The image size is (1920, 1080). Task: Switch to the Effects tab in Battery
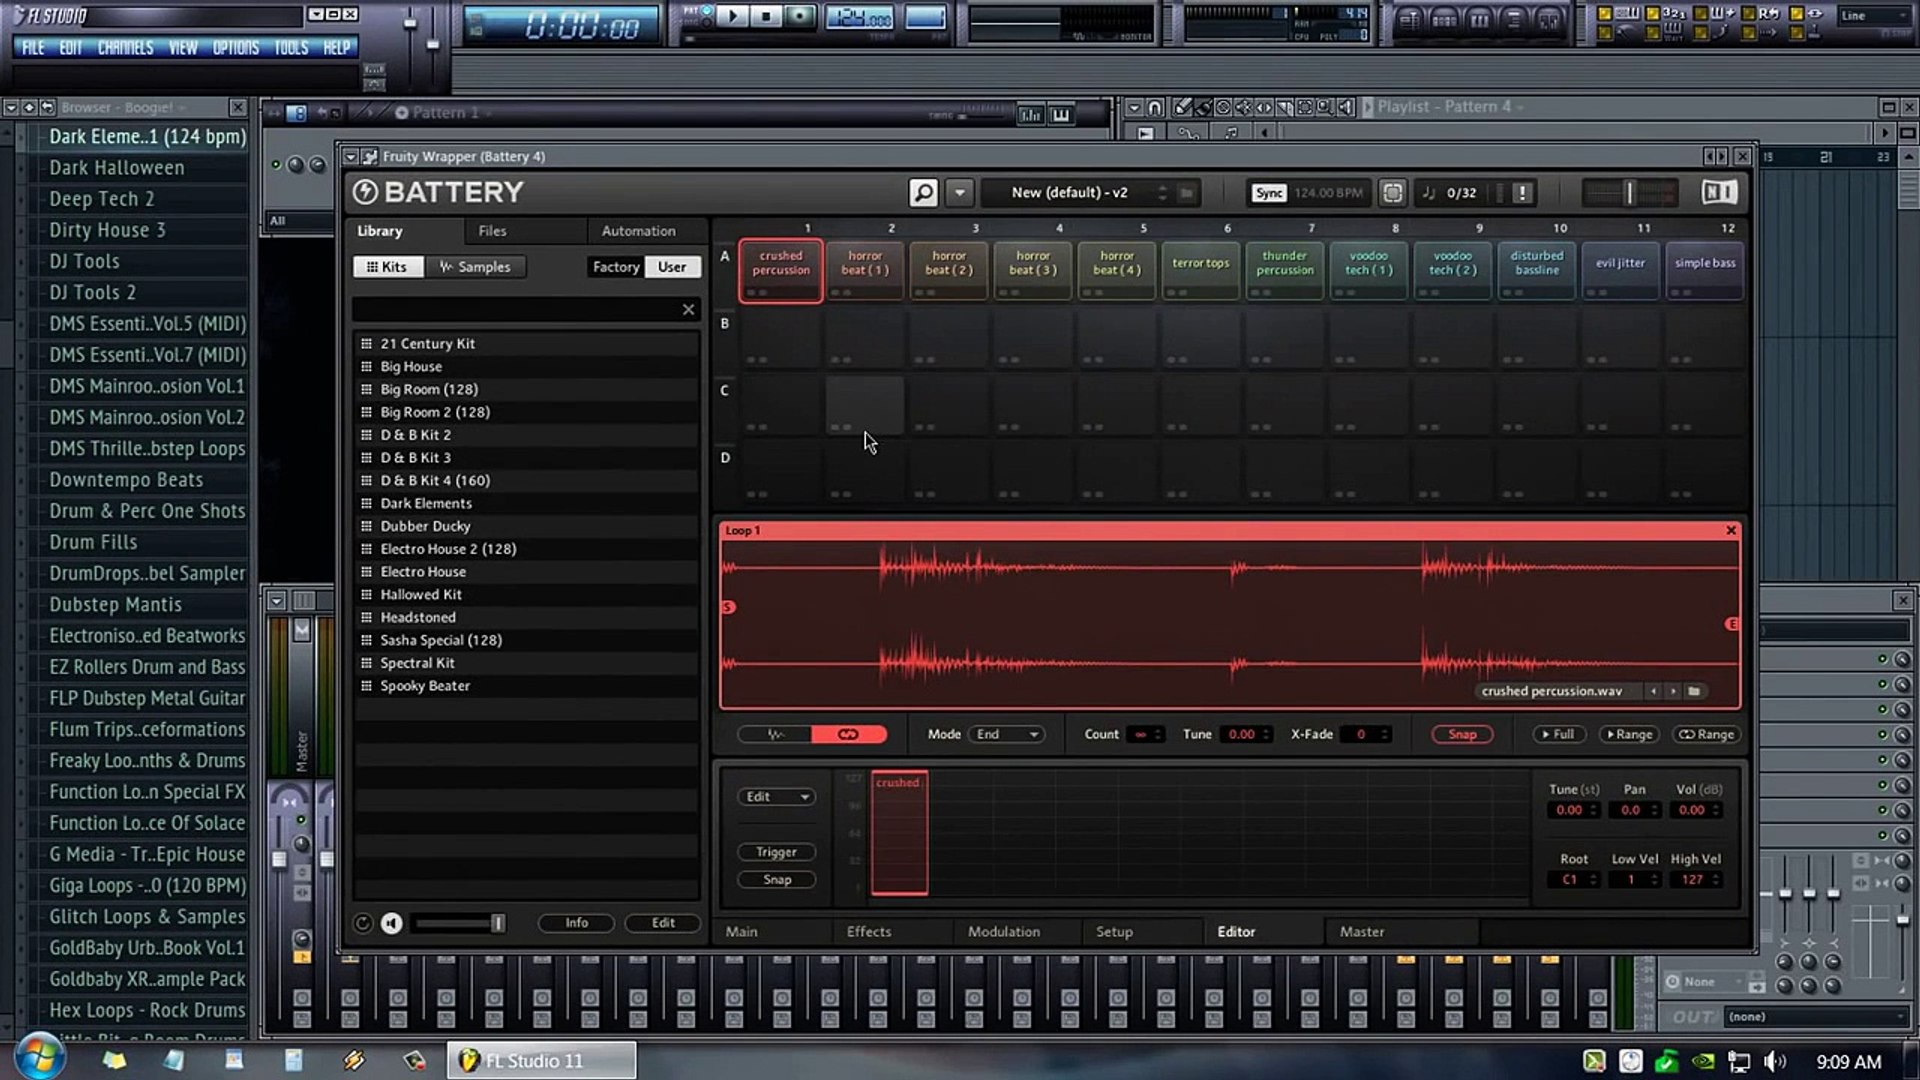coord(868,932)
